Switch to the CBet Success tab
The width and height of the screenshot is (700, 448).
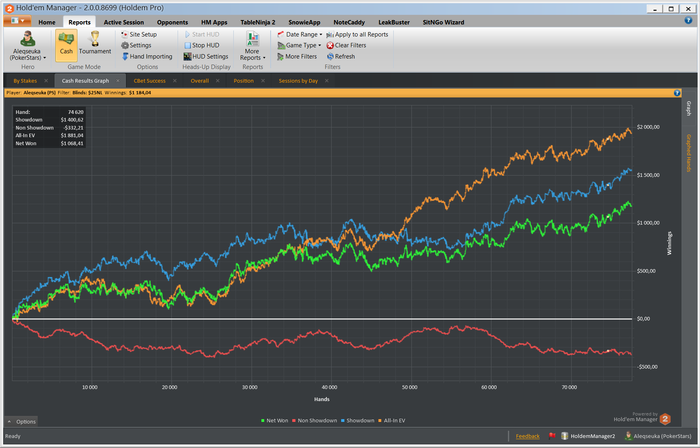150,81
